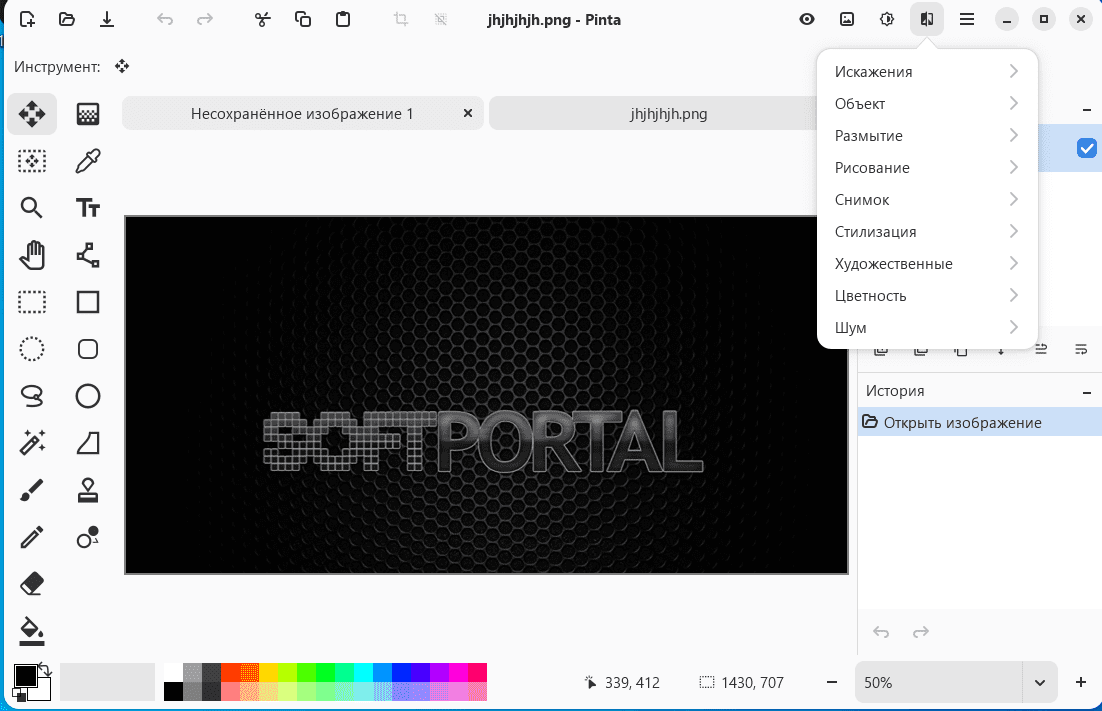Switch to jhjhjhjh.png tab
Image resolution: width=1102 pixels, height=711 pixels.
[668, 114]
